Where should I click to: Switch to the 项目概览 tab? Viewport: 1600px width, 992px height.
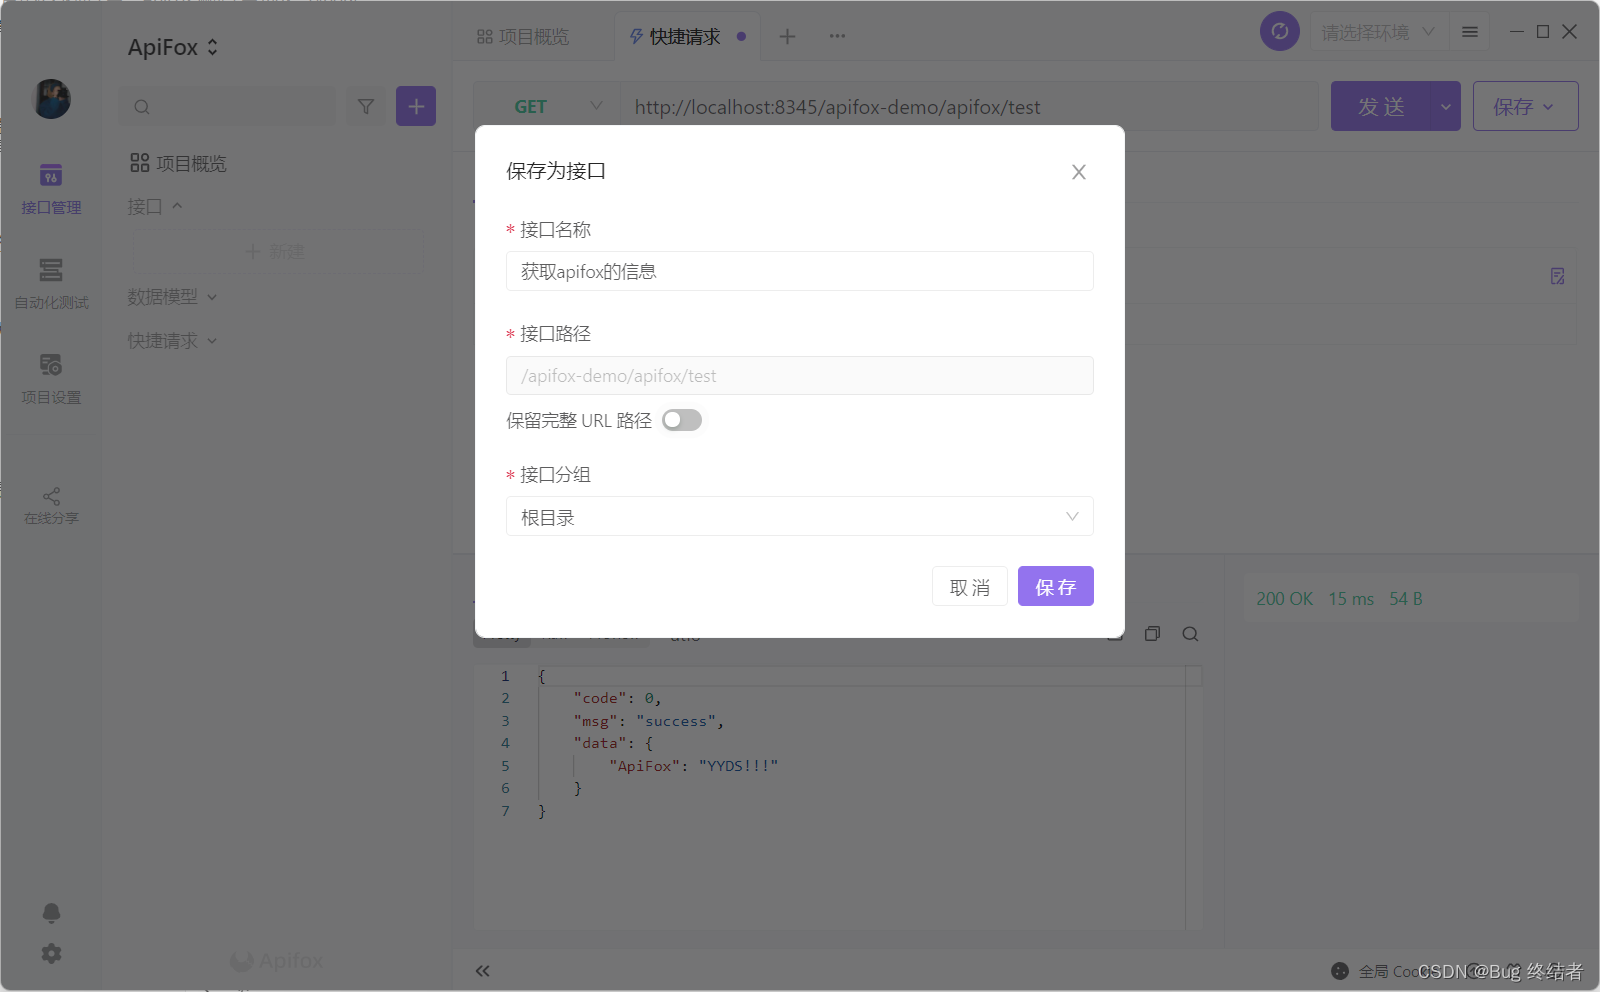(x=523, y=37)
